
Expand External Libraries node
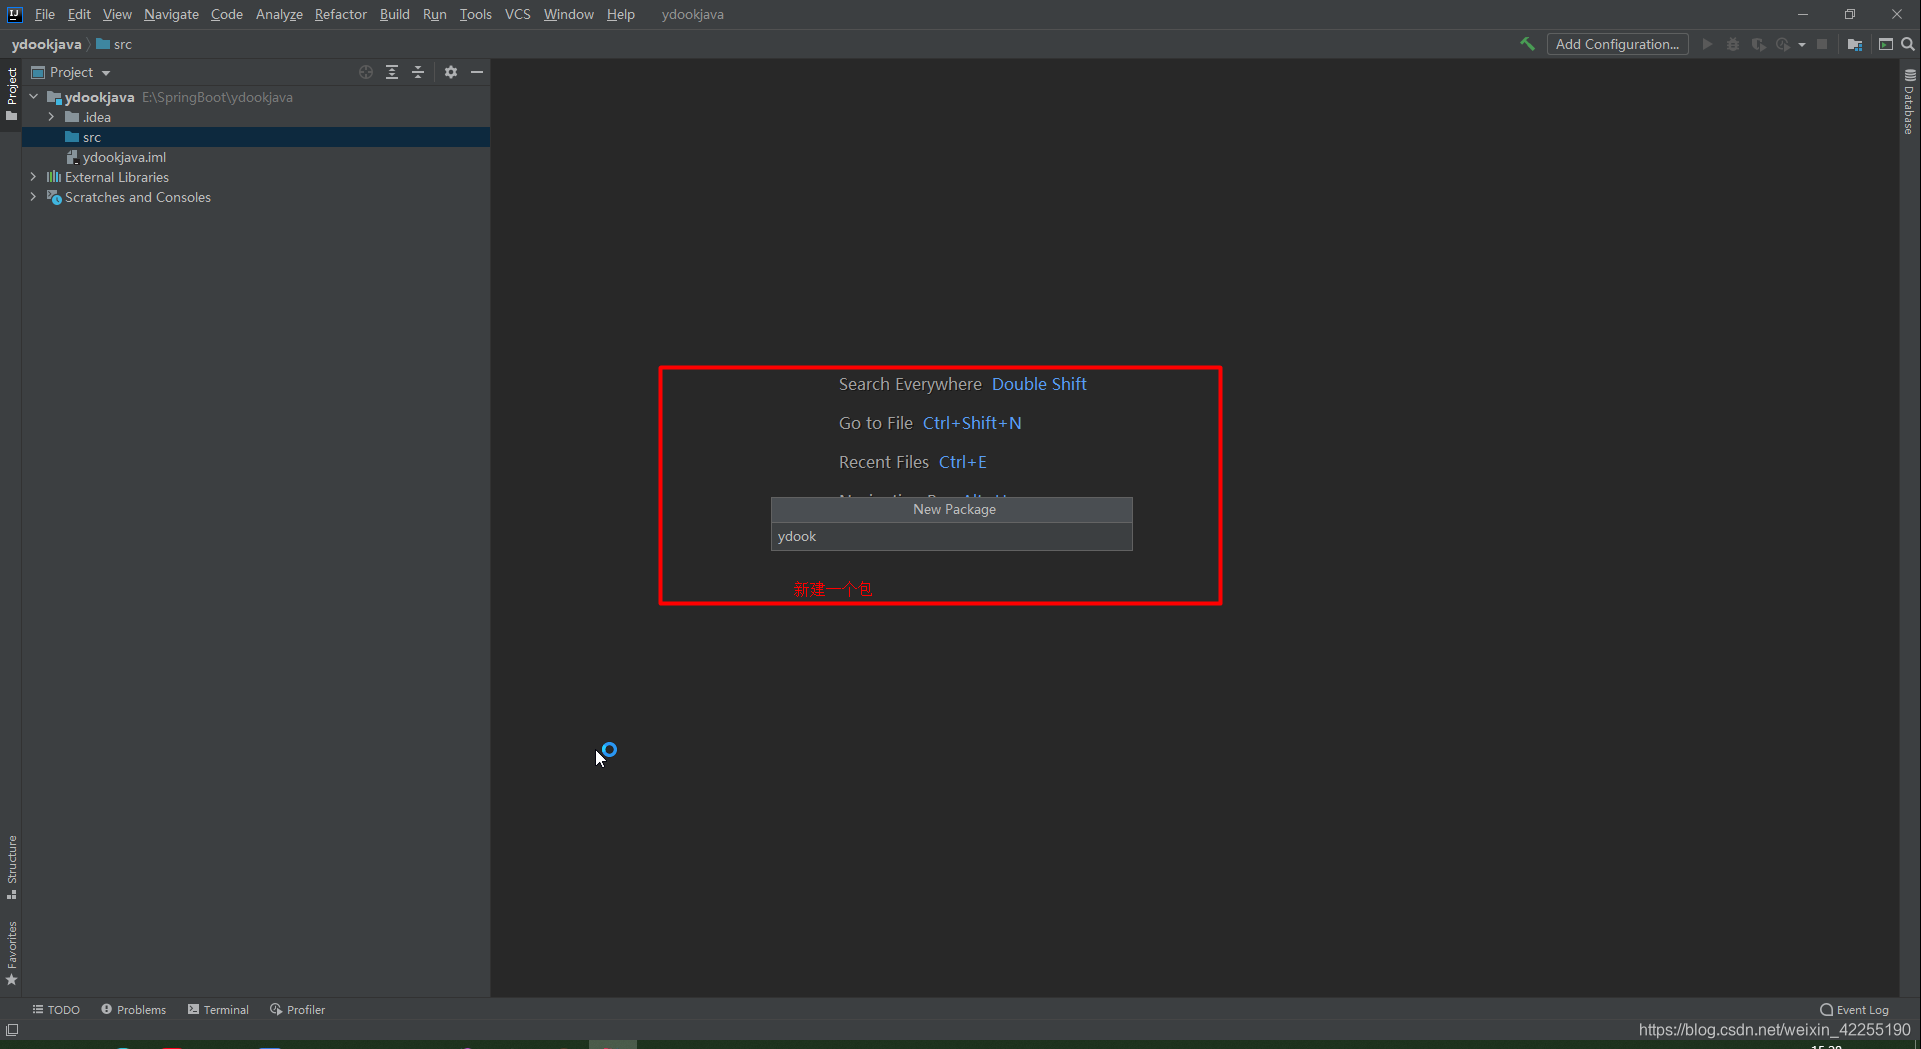click(x=34, y=177)
